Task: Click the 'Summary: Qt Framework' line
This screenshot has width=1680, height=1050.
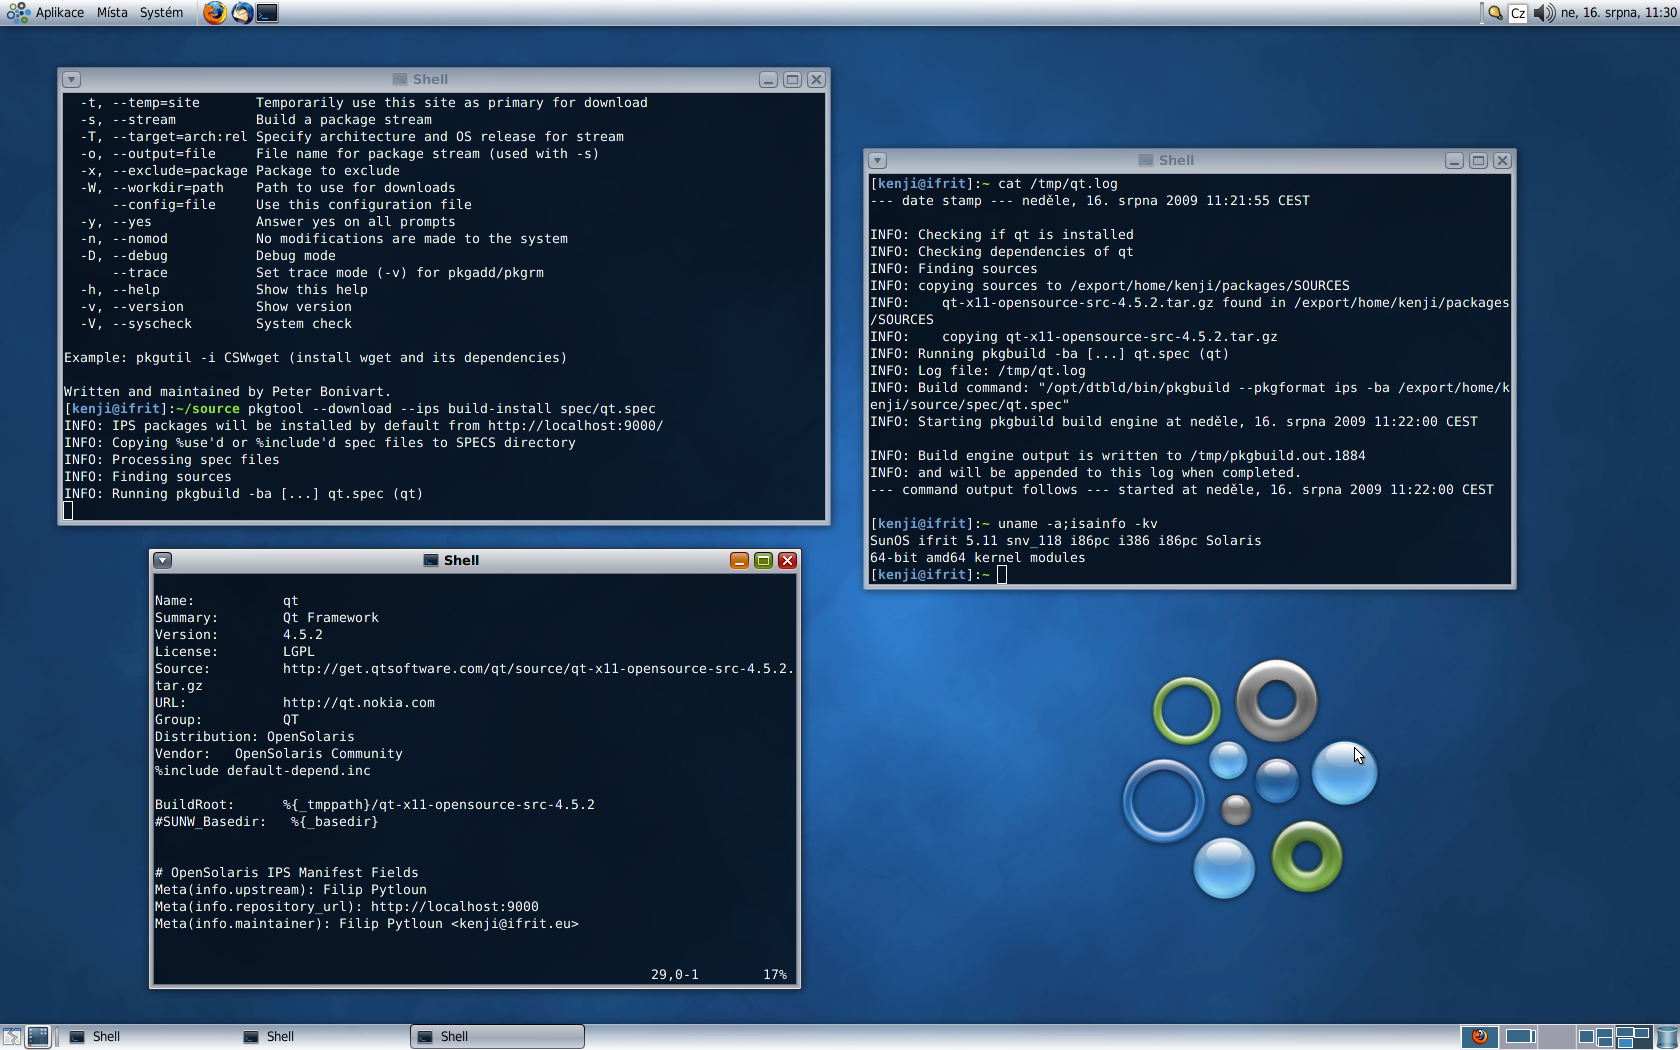Action: point(267,618)
